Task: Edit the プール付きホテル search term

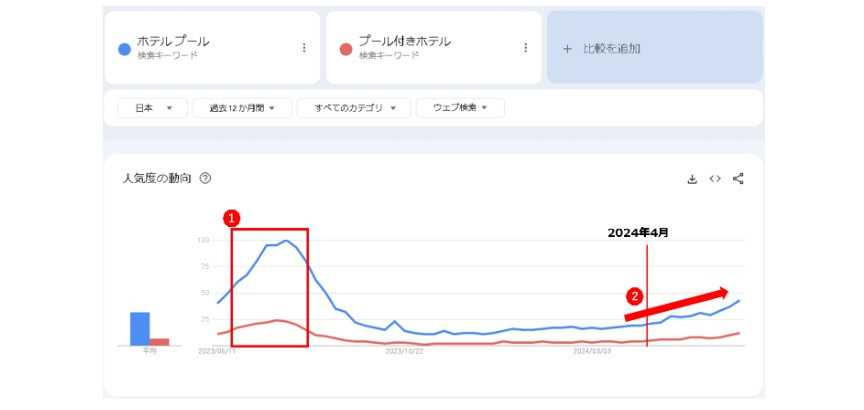Action: click(404, 42)
